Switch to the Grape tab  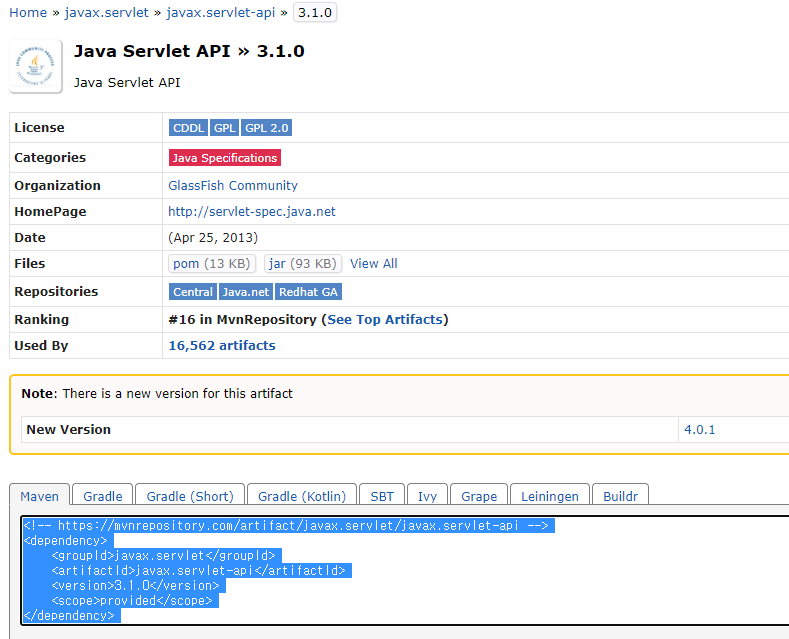479,496
